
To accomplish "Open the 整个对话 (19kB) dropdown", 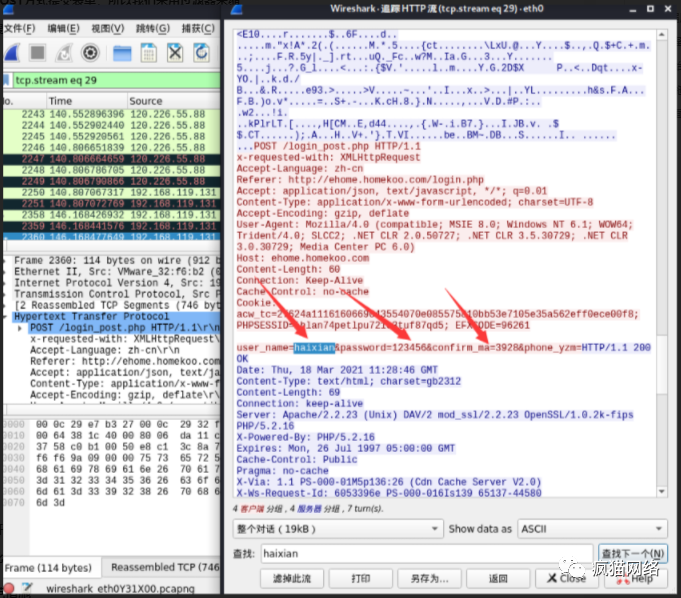I will tap(338, 529).
